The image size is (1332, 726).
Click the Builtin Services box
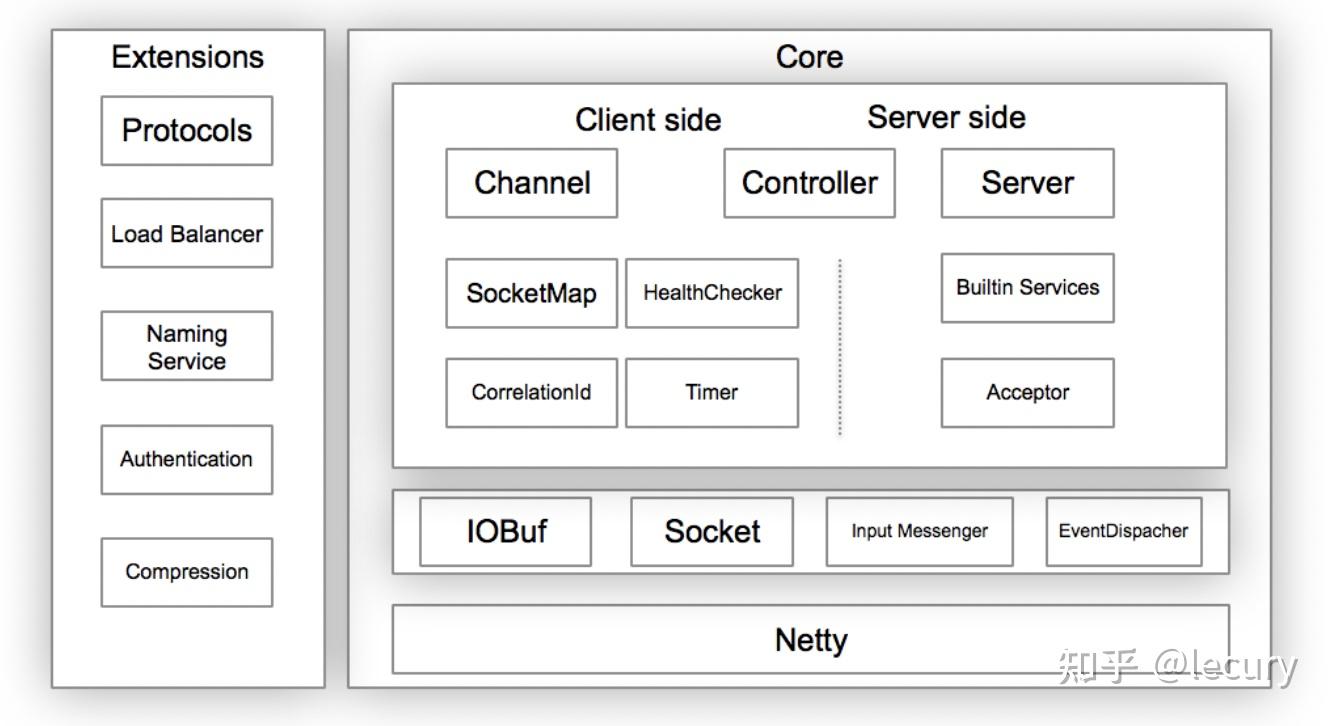click(1027, 288)
